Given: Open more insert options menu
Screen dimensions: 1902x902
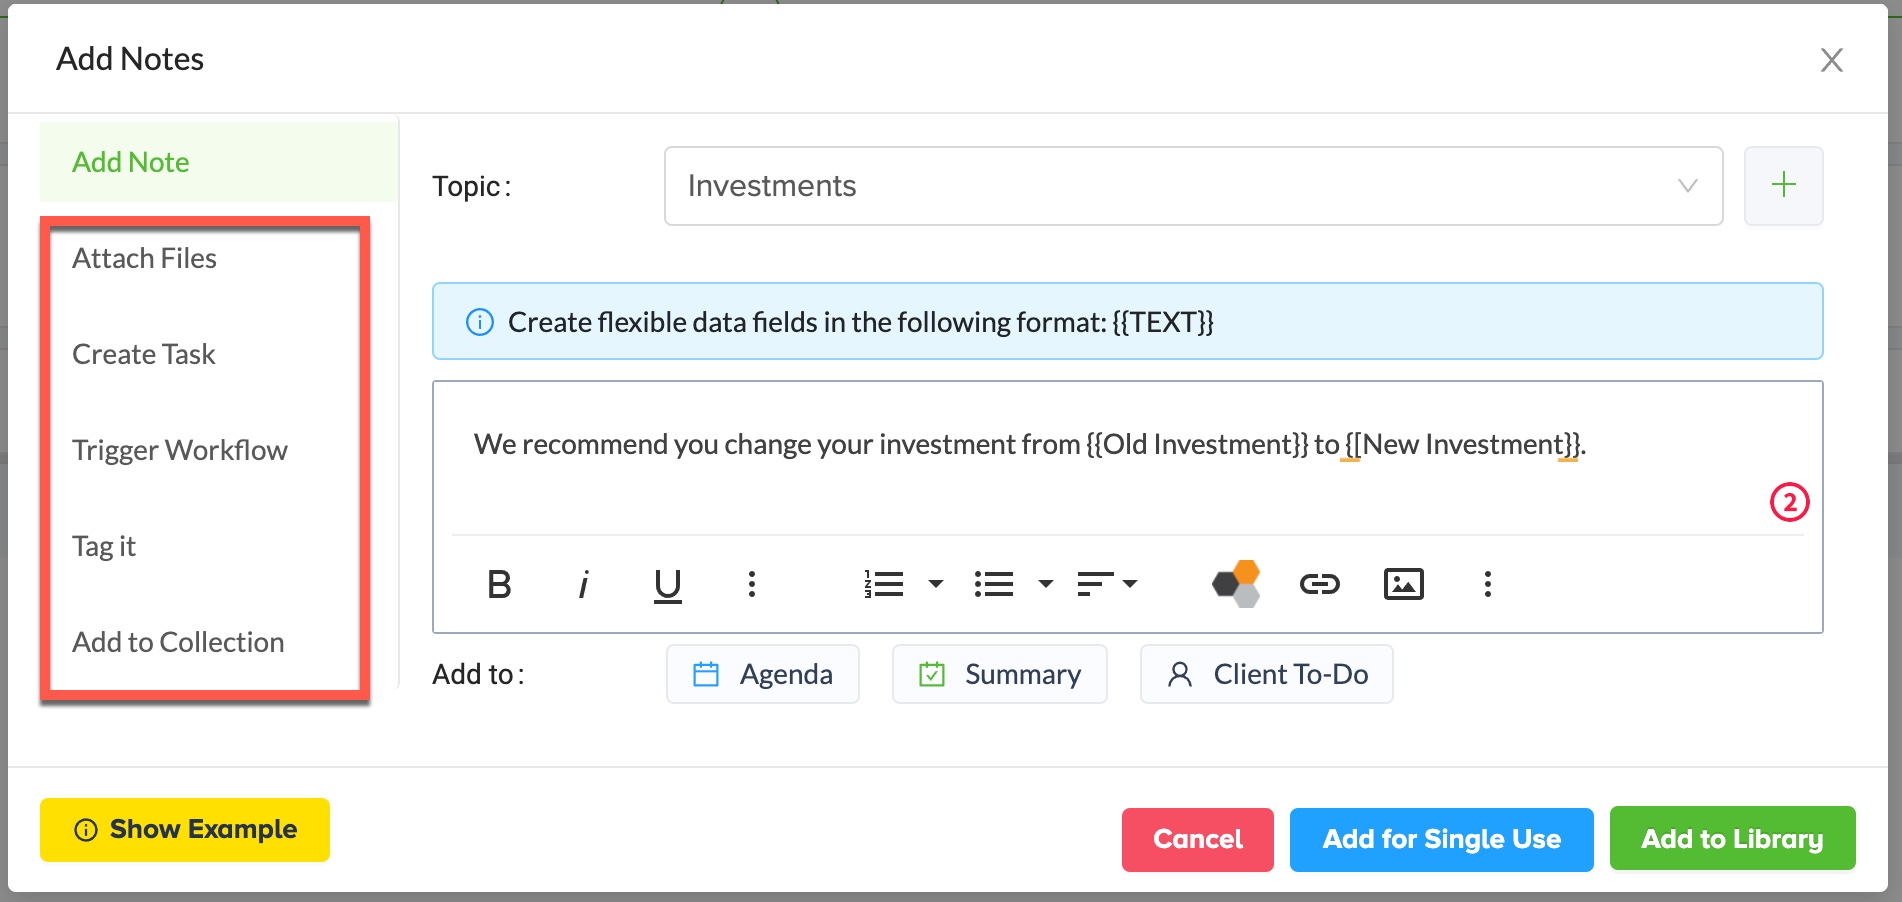Looking at the screenshot, I should coord(1487,584).
